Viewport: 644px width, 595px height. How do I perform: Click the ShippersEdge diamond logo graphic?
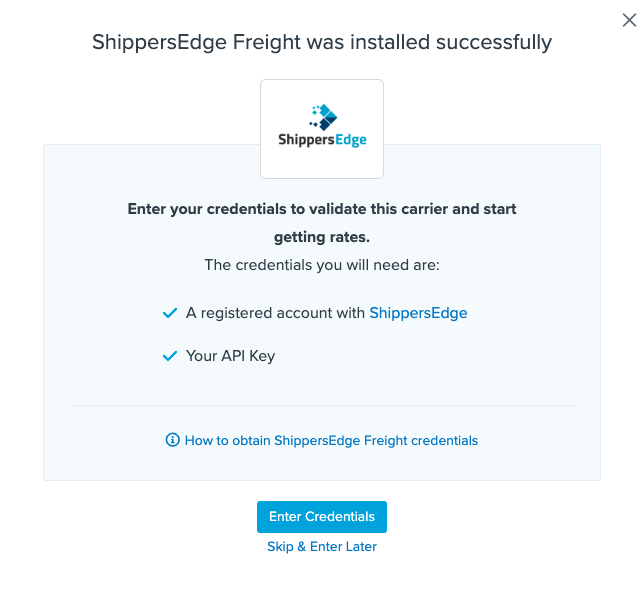pyautogui.click(x=323, y=116)
